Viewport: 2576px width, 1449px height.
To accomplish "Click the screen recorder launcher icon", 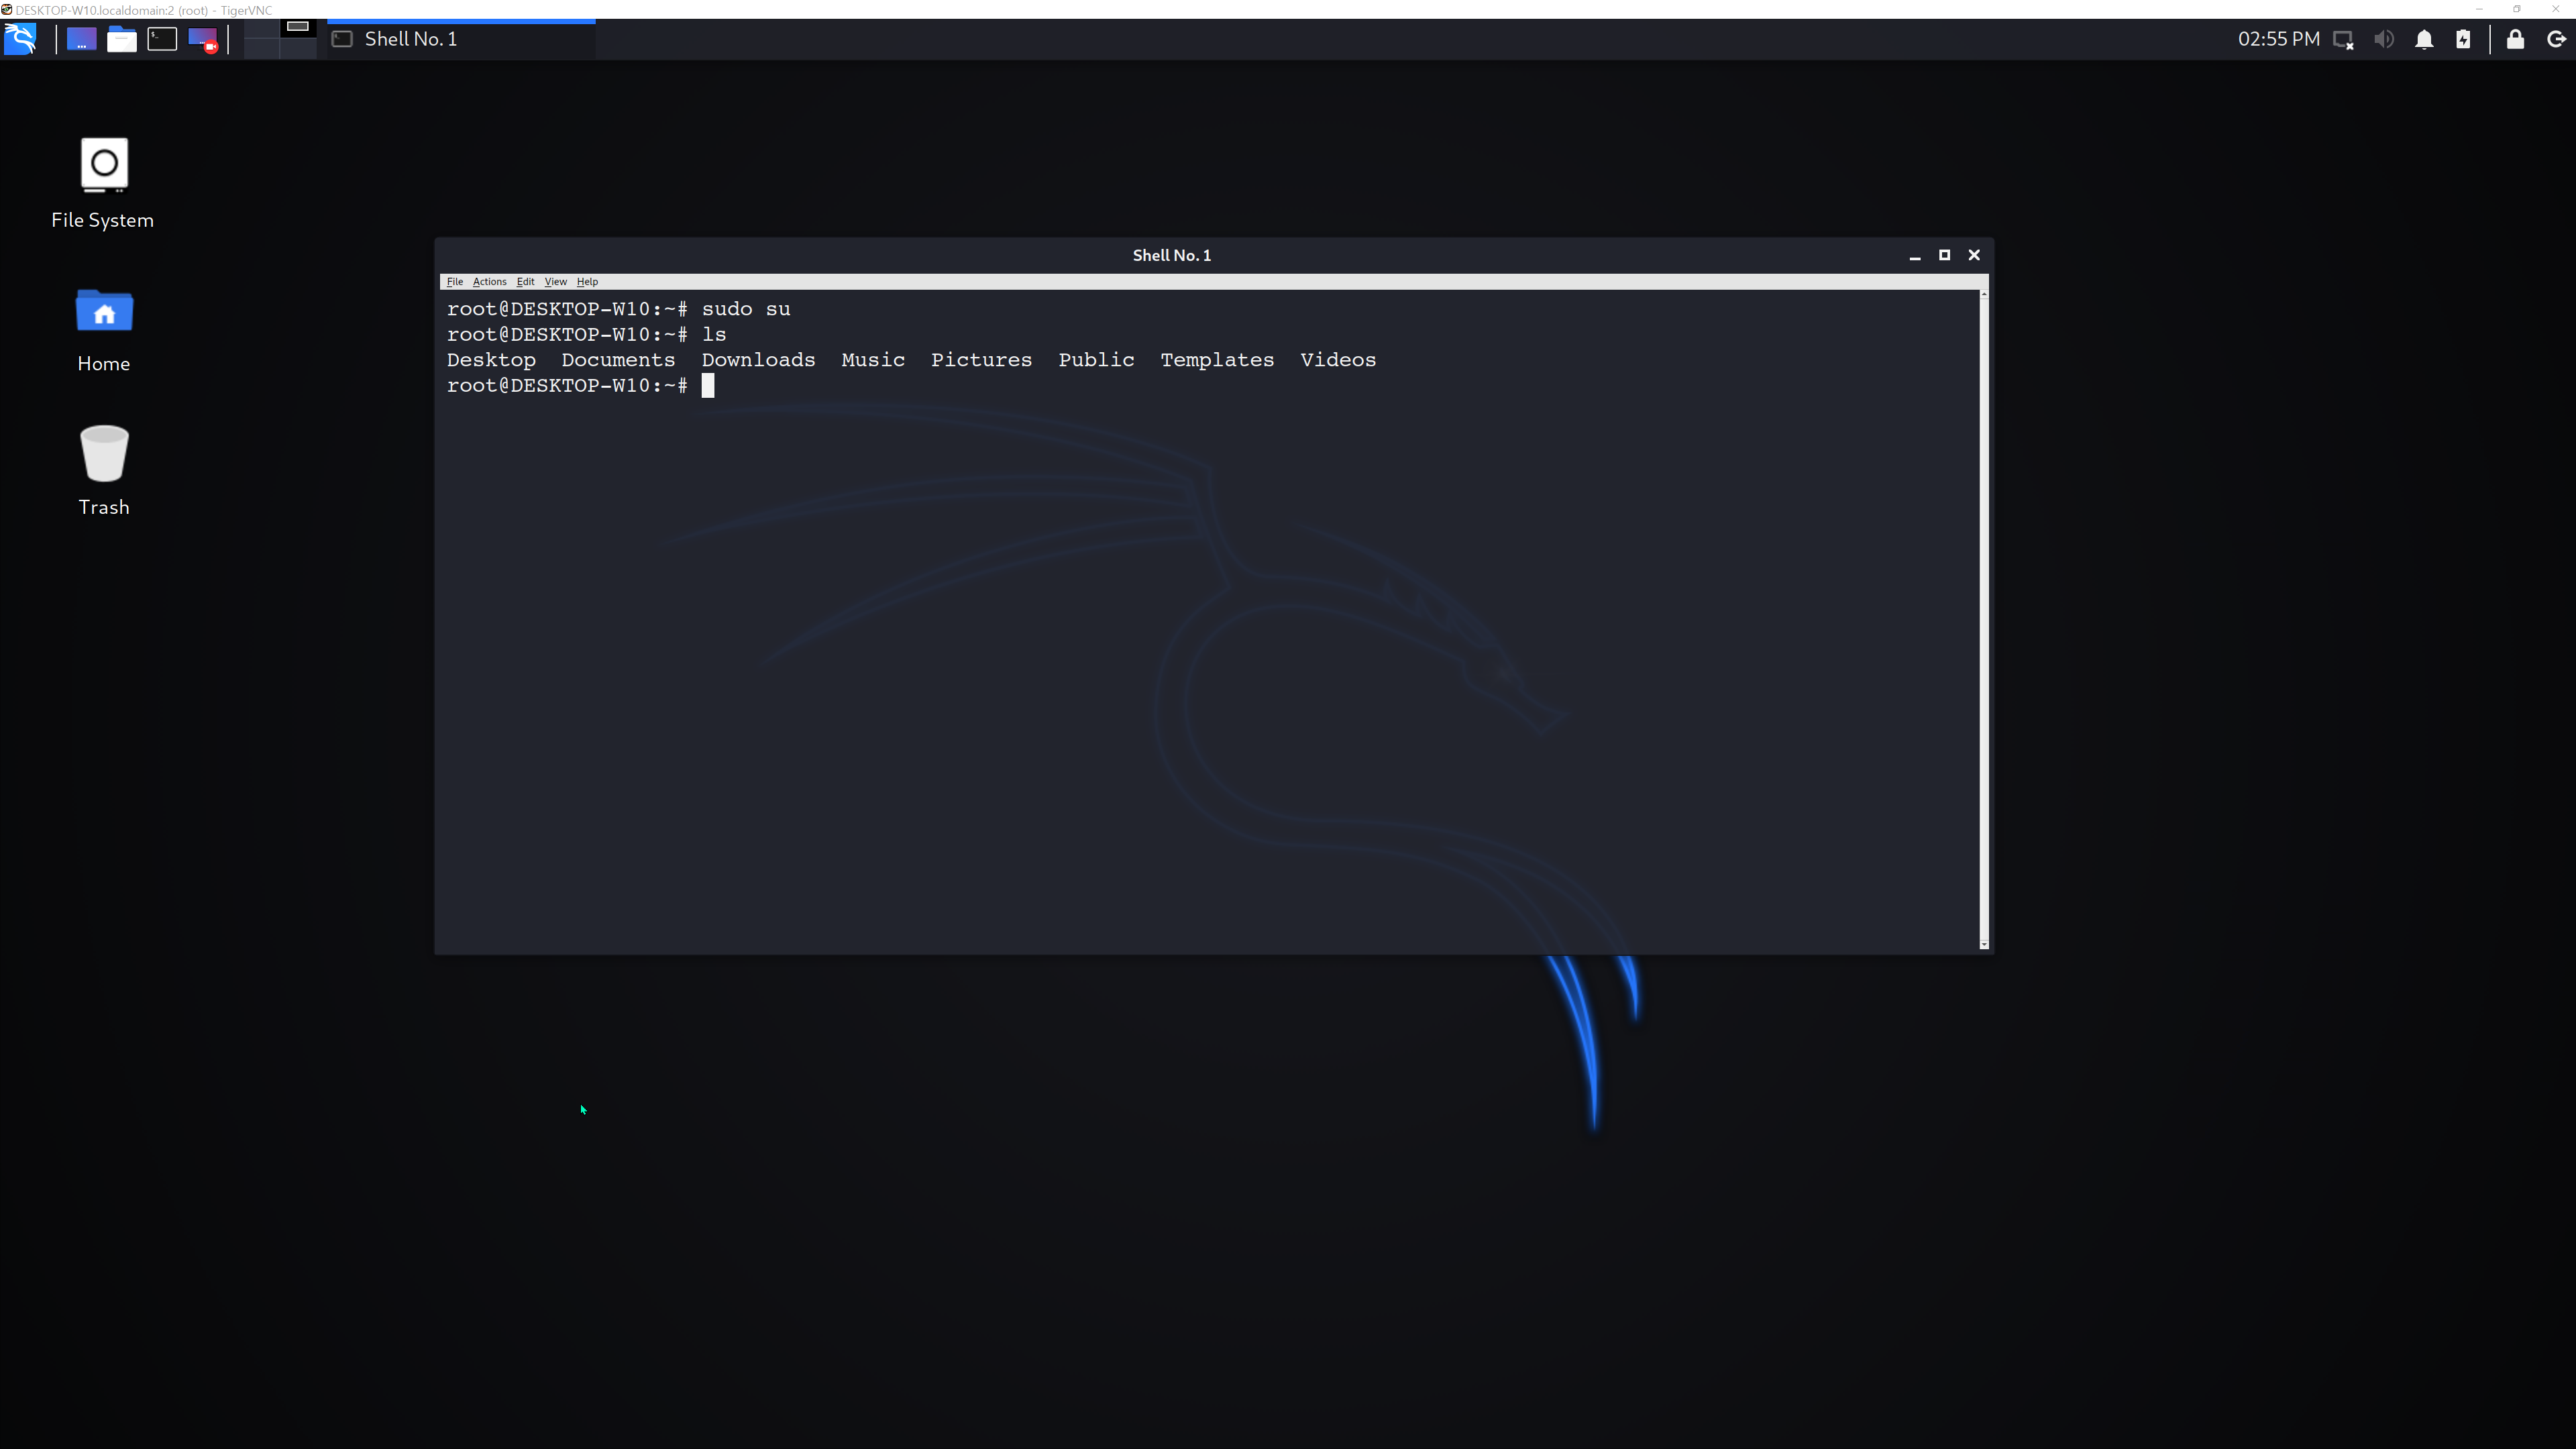I will (203, 39).
